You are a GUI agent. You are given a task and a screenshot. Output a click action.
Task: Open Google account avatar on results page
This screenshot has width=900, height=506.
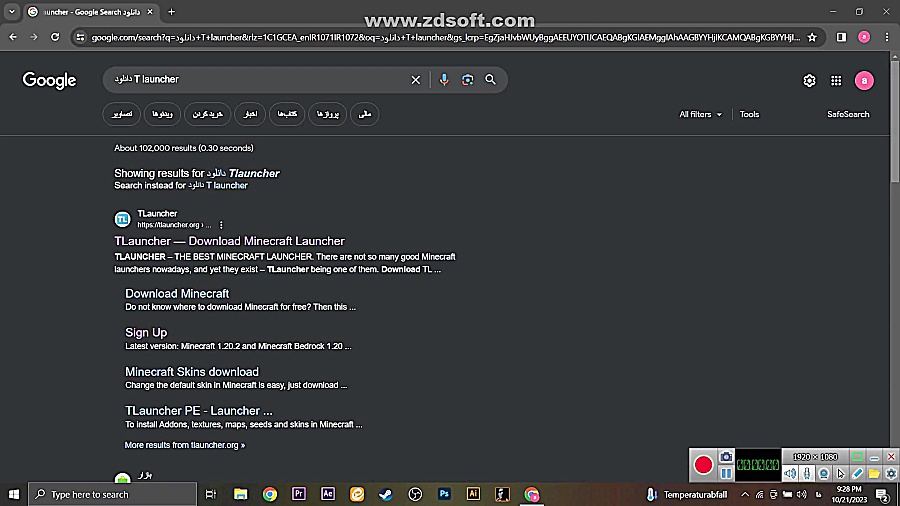(864, 80)
